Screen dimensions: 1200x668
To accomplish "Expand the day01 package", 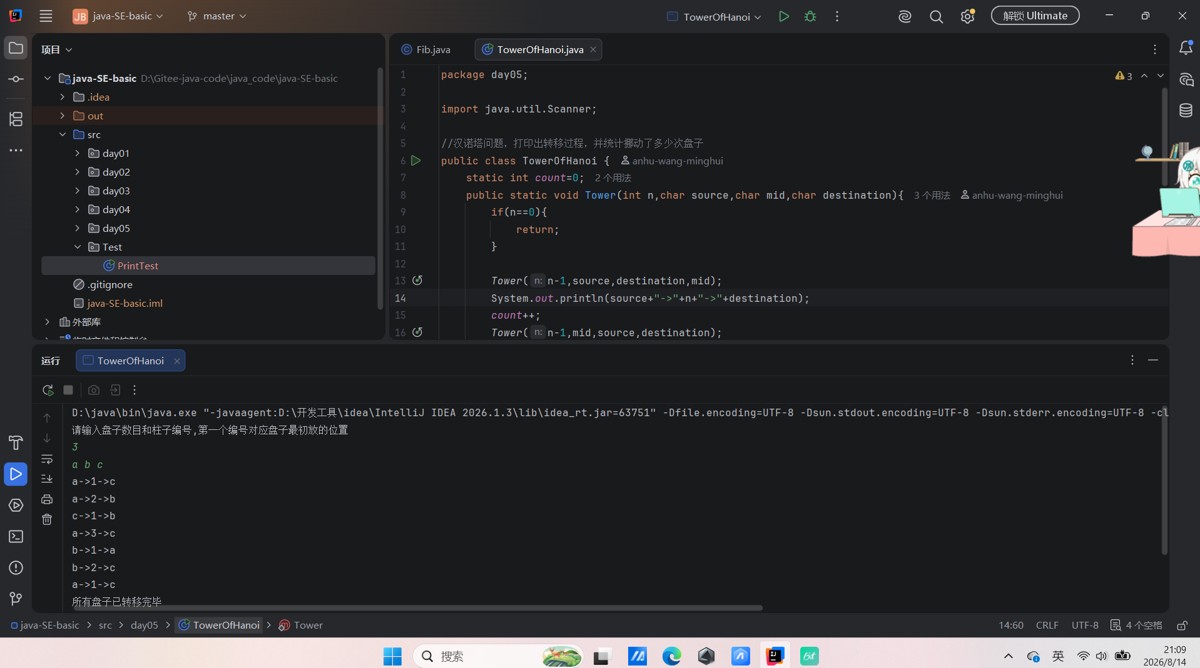I will [77, 154].
